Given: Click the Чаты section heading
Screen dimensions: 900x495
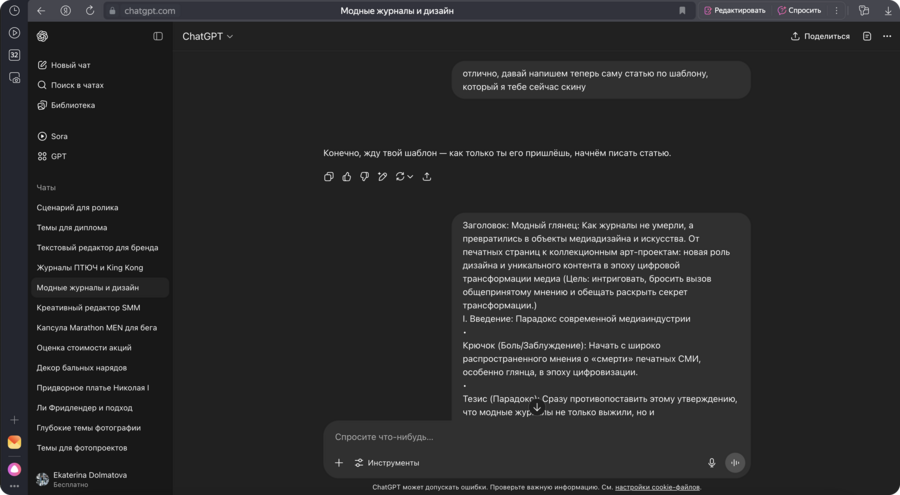Looking at the screenshot, I should point(46,188).
